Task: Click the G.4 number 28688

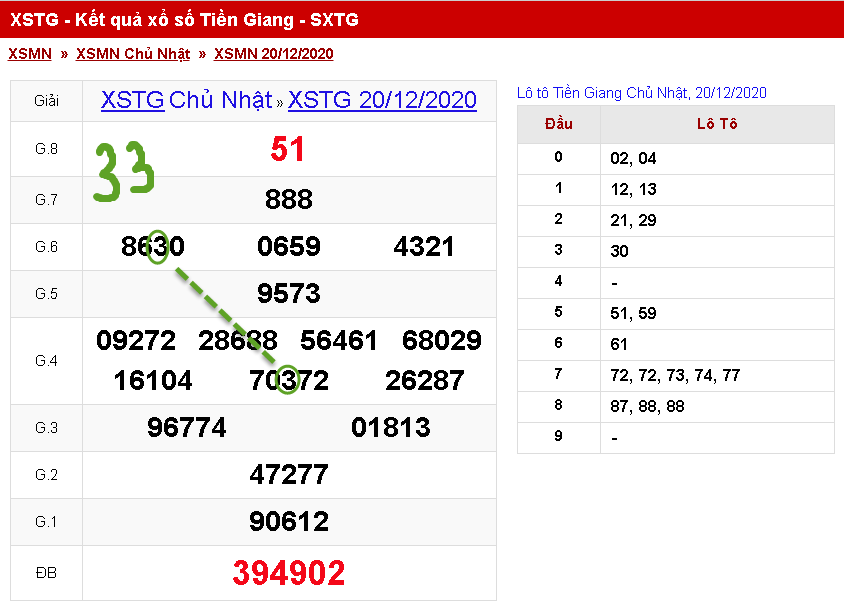Action: [237, 341]
